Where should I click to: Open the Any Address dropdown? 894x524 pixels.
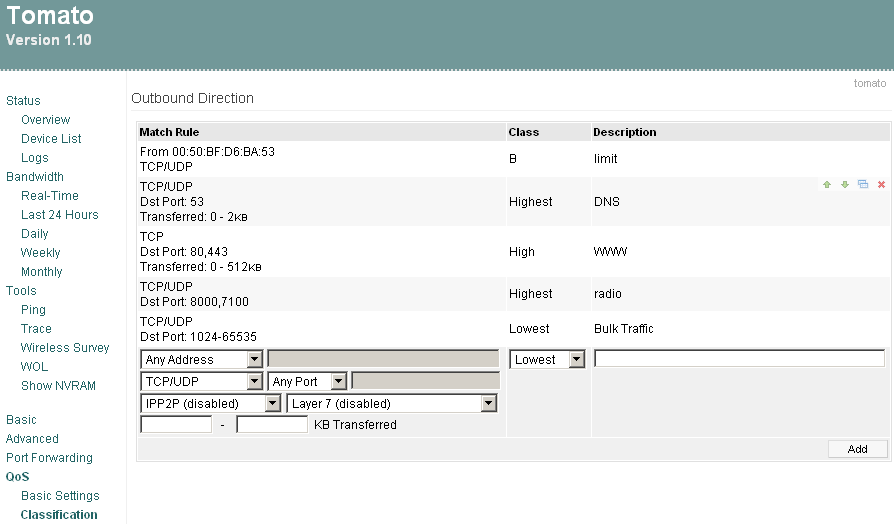point(202,360)
